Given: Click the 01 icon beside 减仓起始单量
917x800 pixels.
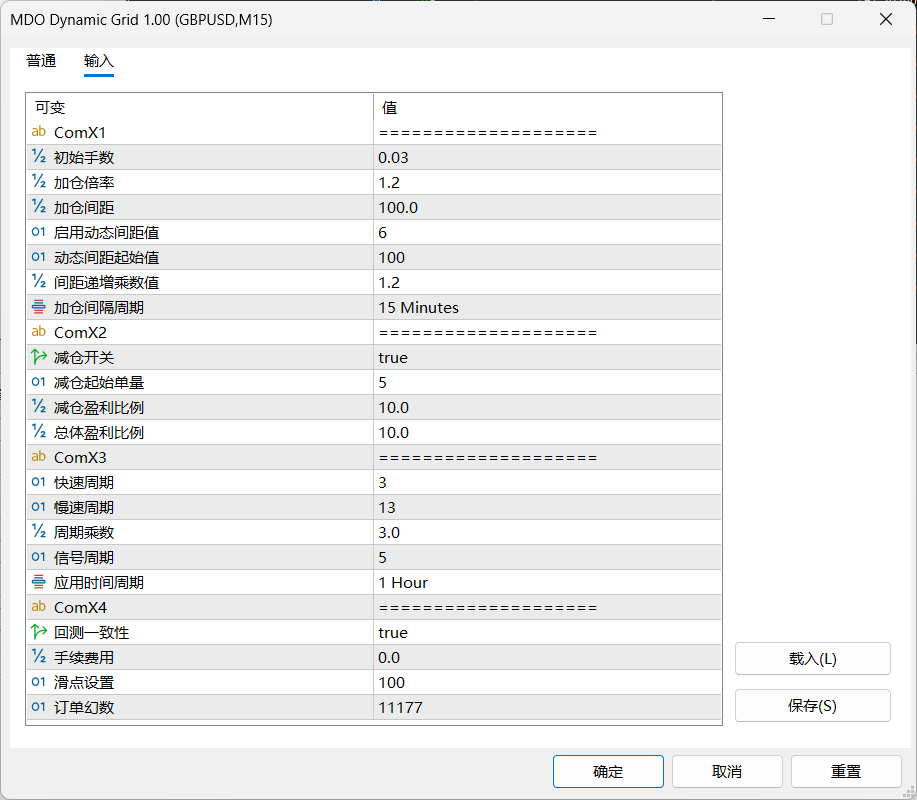Looking at the screenshot, I should coord(39,382).
